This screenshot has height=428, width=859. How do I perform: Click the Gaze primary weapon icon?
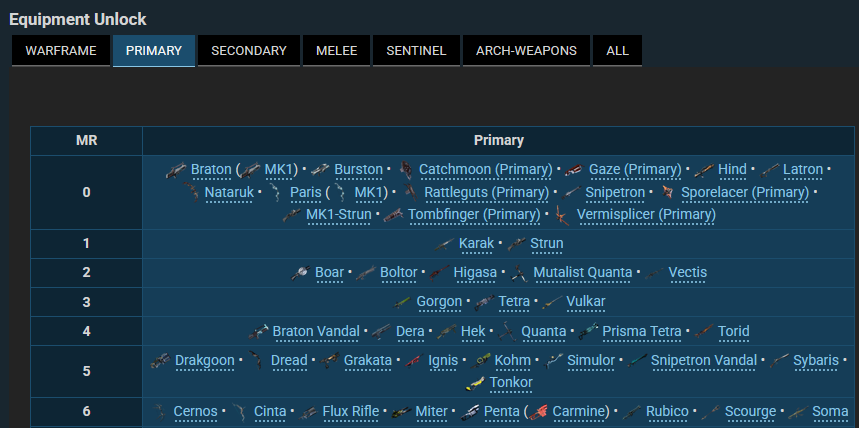click(574, 170)
